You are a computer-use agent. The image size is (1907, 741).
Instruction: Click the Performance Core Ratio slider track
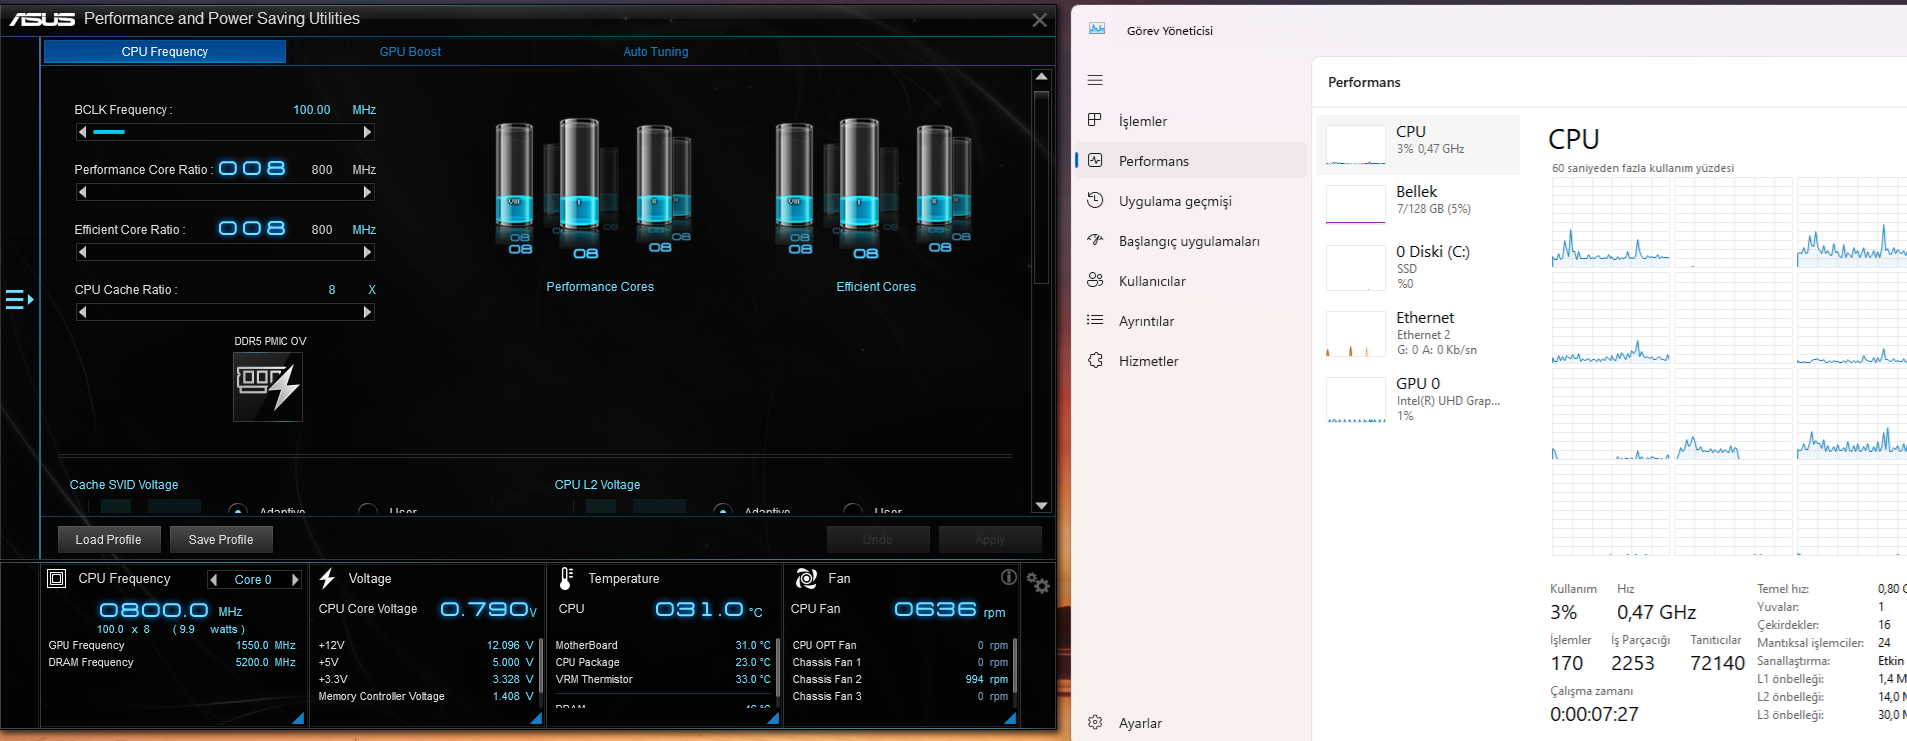click(x=225, y=192)
